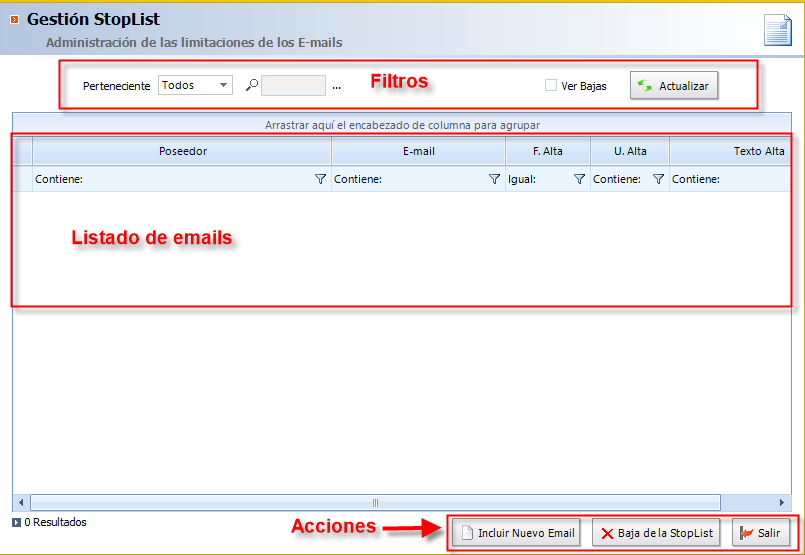Open the Perteneciente Todos dropdown
The height and width of the screenshot is (555, 805).
[x=195, y=85]
